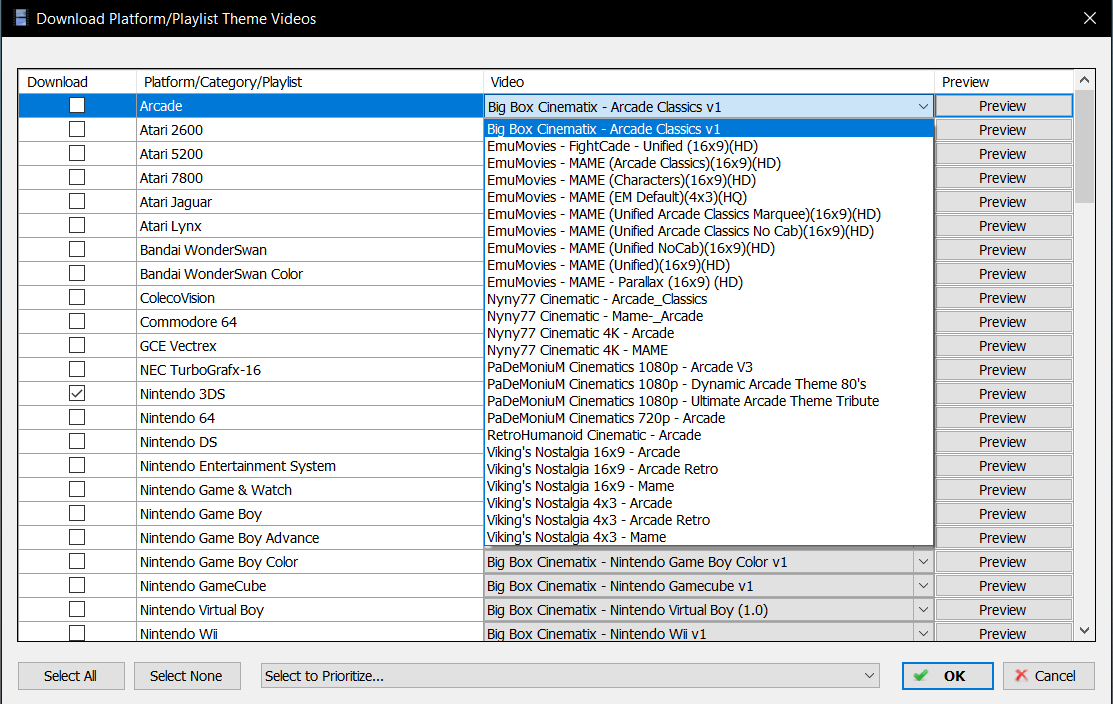Image resolution: width=1113 pixels, height=704 pixels.
Task: Choose Nyny77 Cinematic - Arcade_Classics
Action: [x=708, y=299]
